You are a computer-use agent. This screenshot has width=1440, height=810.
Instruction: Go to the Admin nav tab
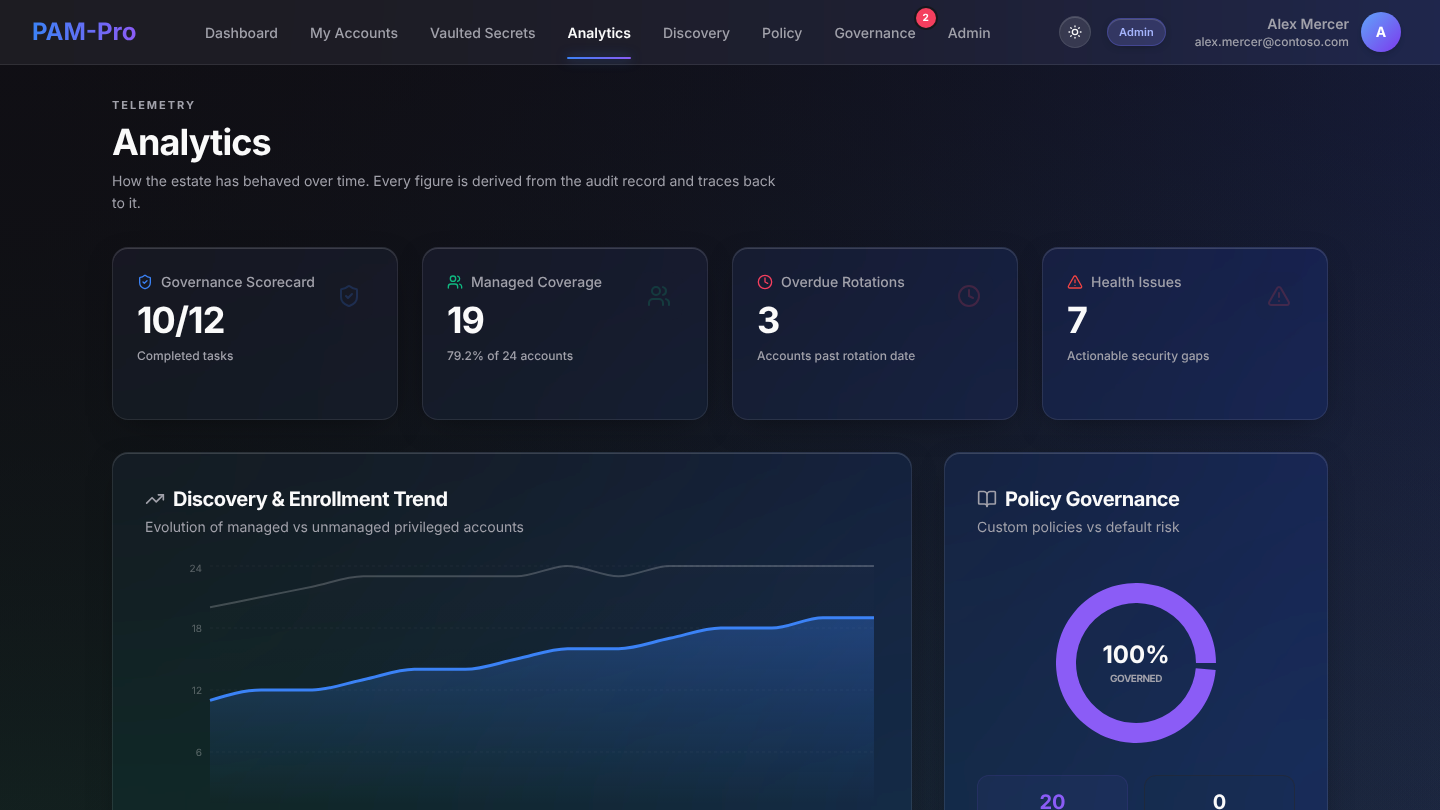(969, 33)
